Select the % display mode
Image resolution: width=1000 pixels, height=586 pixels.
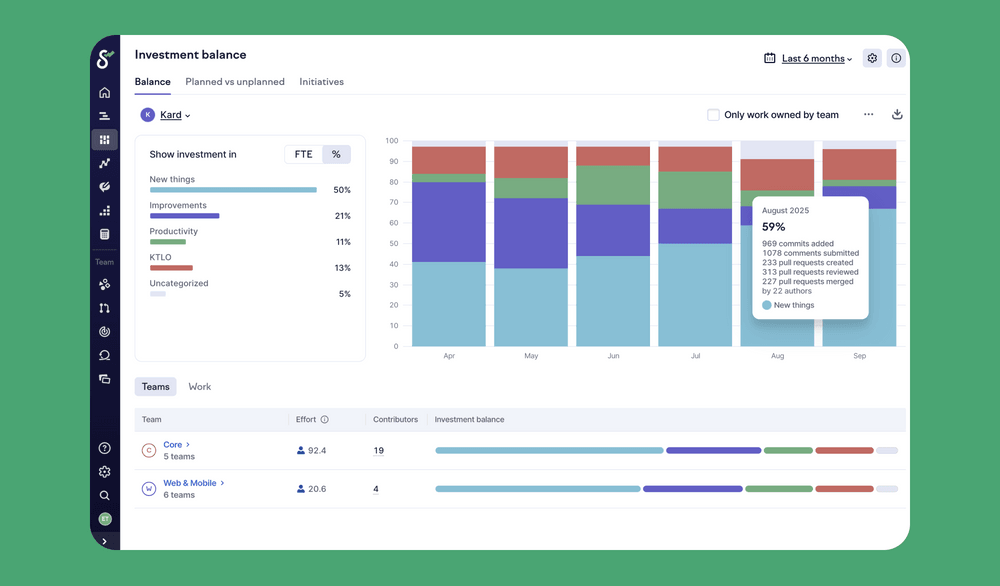pos(336,154)
